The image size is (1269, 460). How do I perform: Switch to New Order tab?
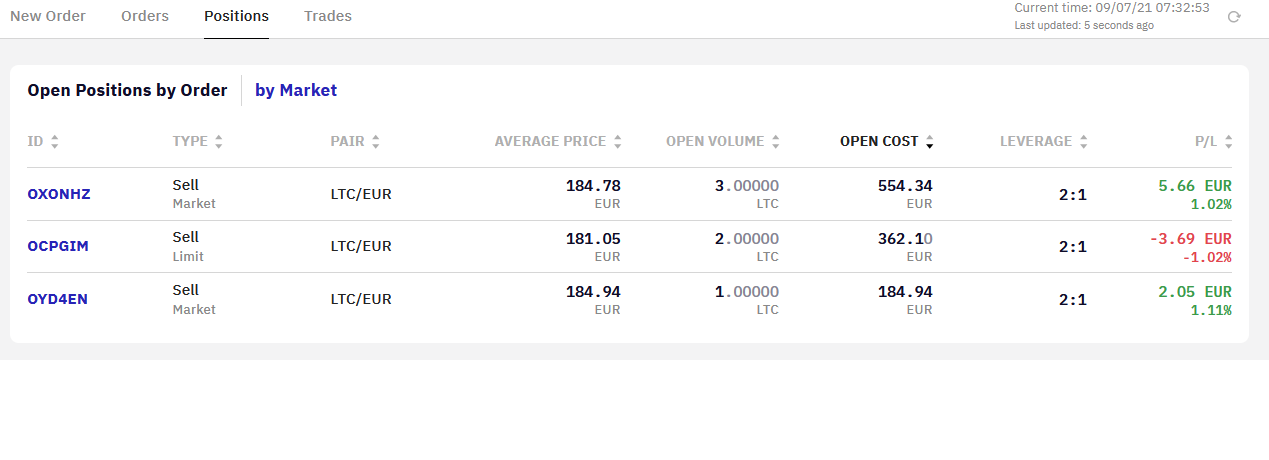pyautogui.click(x=48, y=16)
